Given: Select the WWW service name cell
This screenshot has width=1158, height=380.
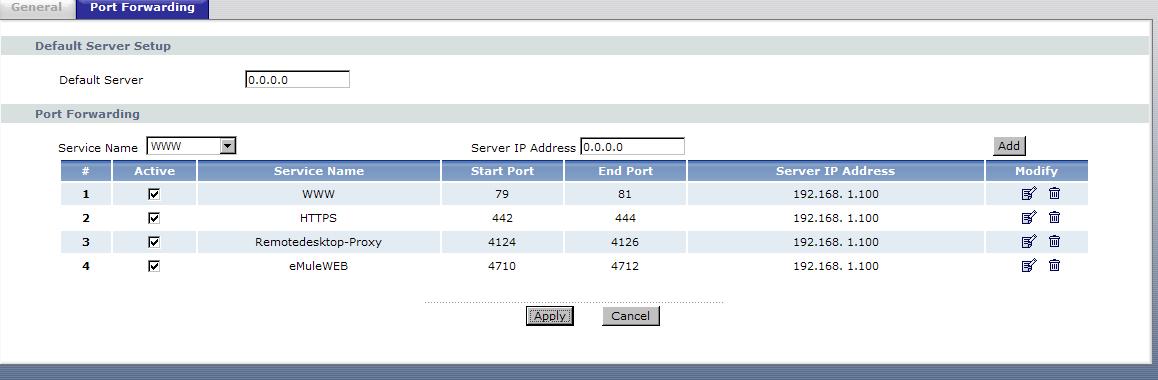Looking at the screenshot, I should tap(318, 195).
